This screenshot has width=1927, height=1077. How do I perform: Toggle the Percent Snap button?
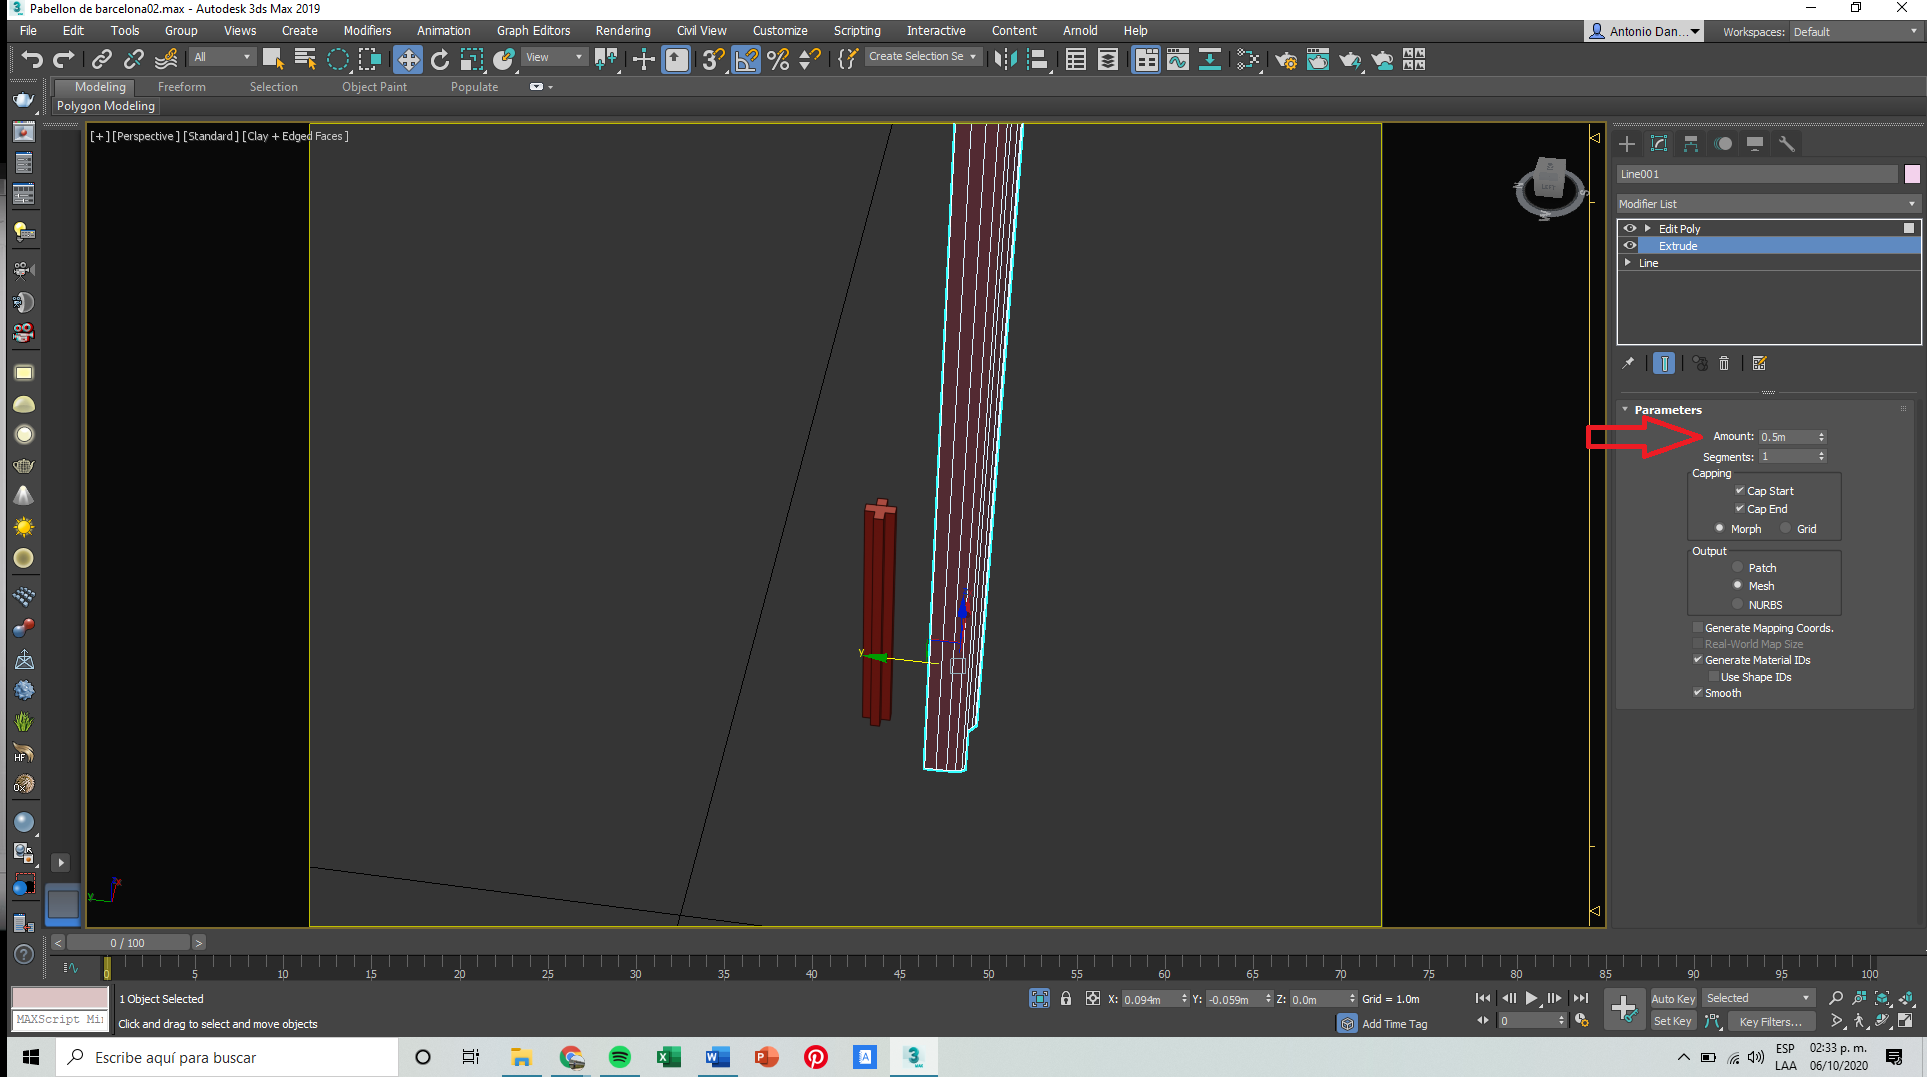778,60
